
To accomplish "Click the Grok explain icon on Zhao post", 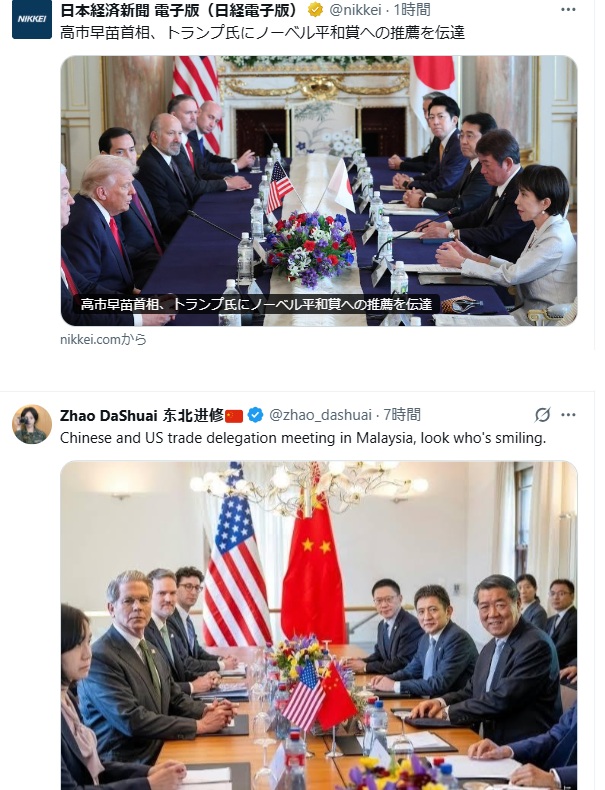I will [543, 415].
